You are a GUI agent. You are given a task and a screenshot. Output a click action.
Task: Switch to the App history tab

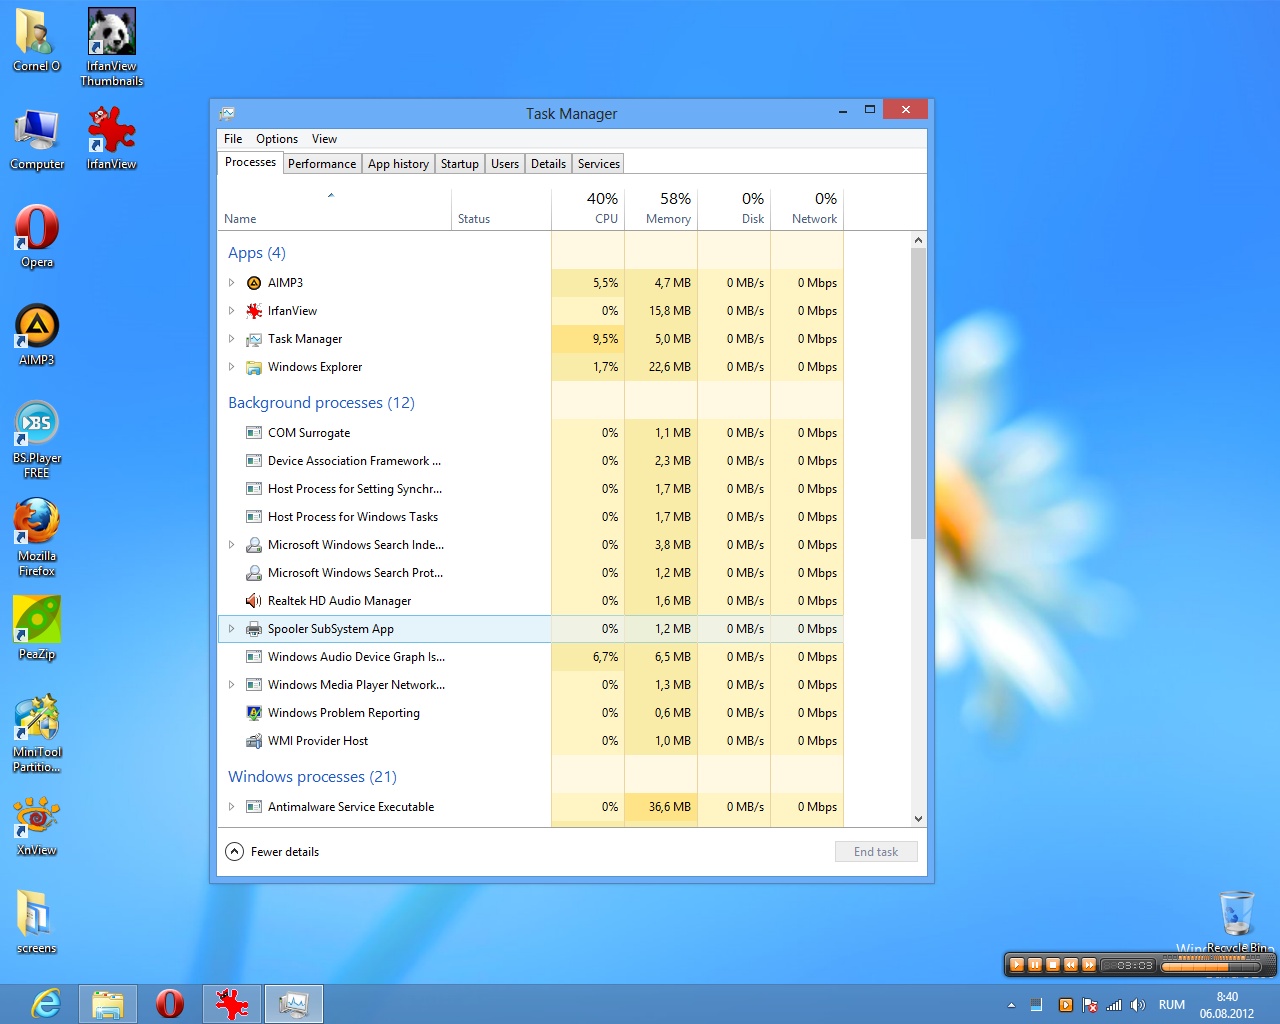click(398, 164)
